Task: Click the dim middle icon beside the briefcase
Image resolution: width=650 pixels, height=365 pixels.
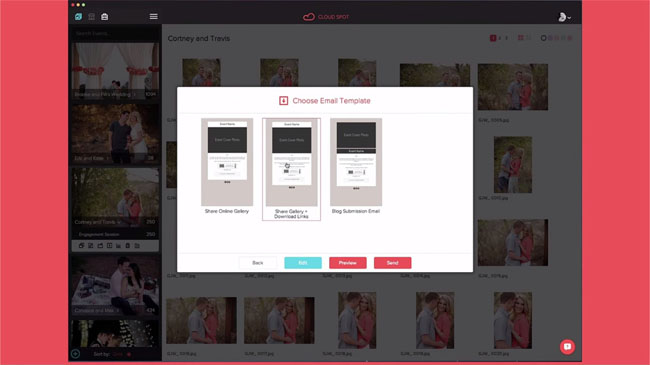Action: [x=92, y=17]
